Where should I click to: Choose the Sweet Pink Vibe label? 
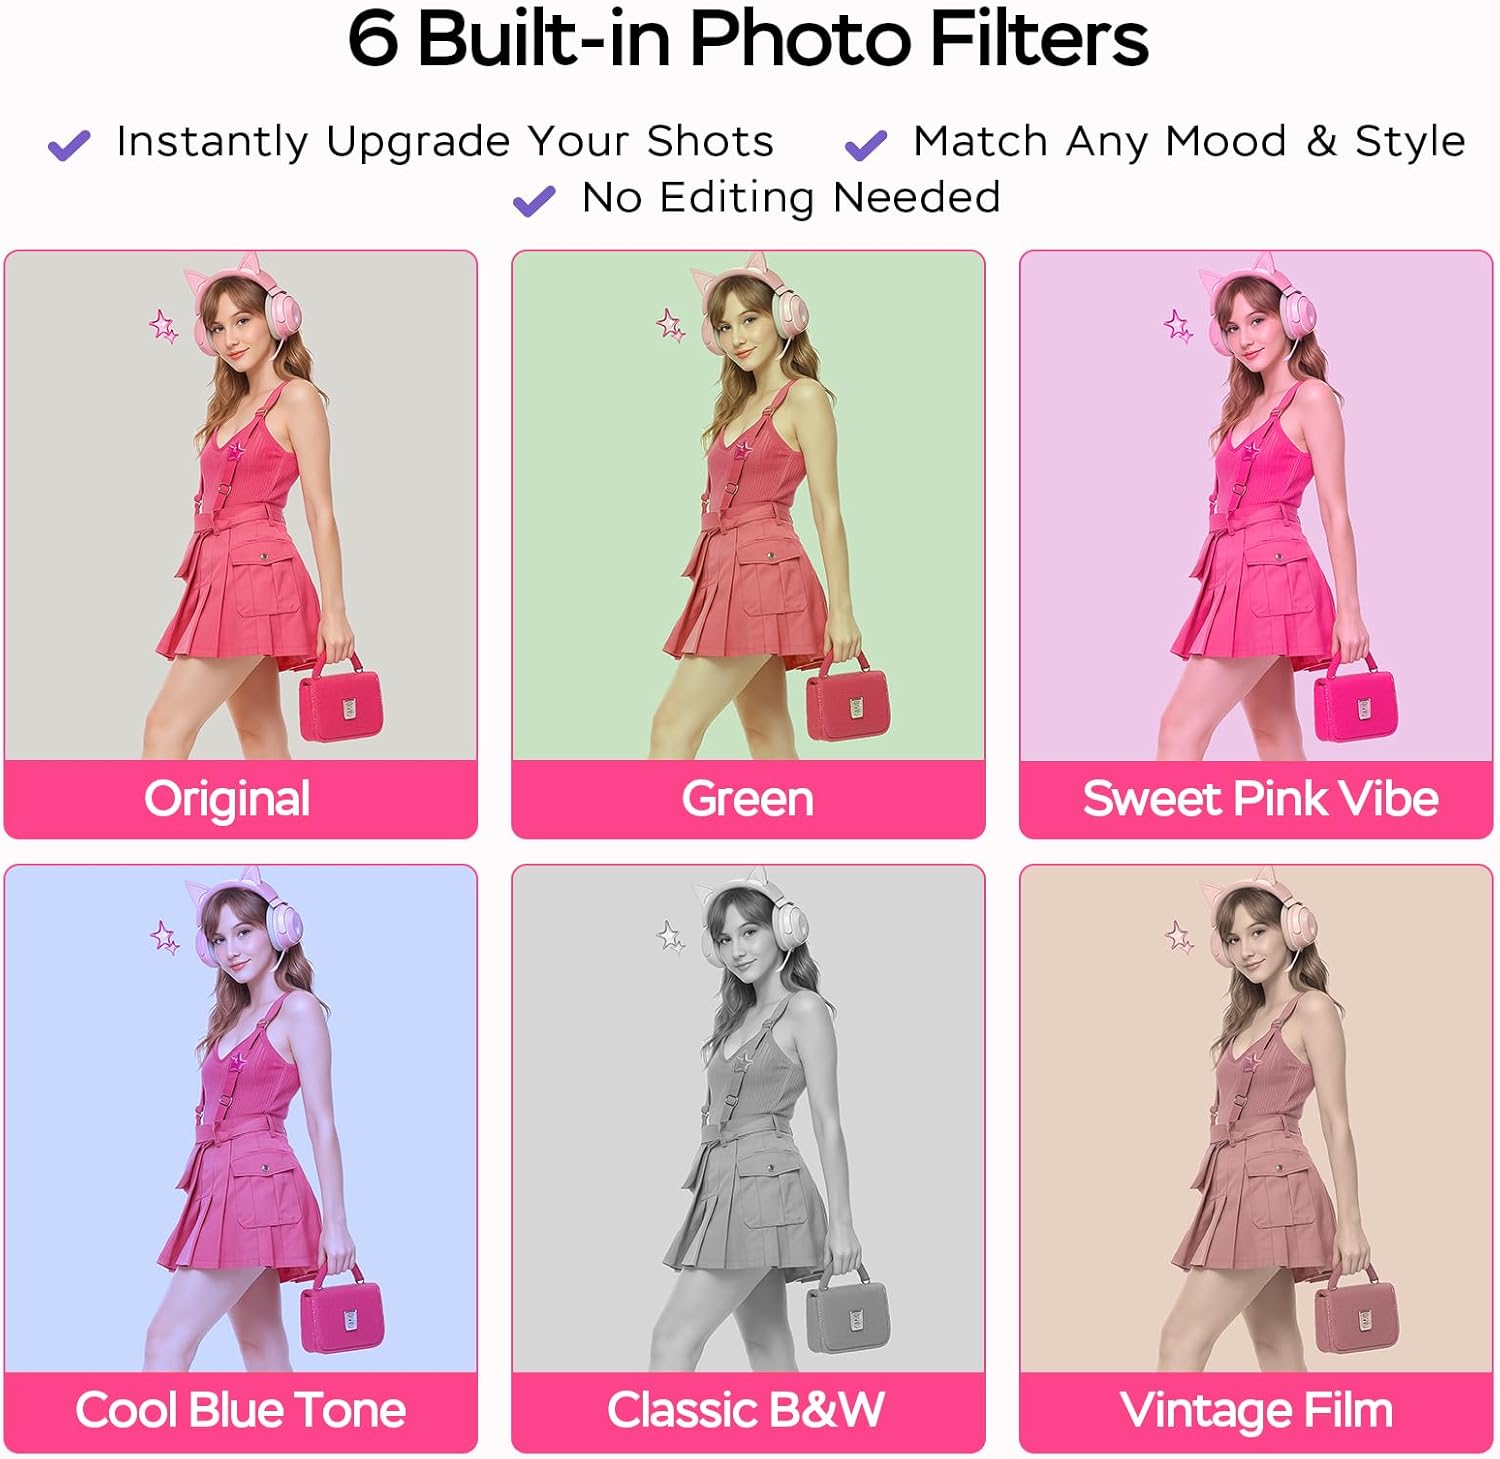pyautogui.click(x=1260, y=799)
